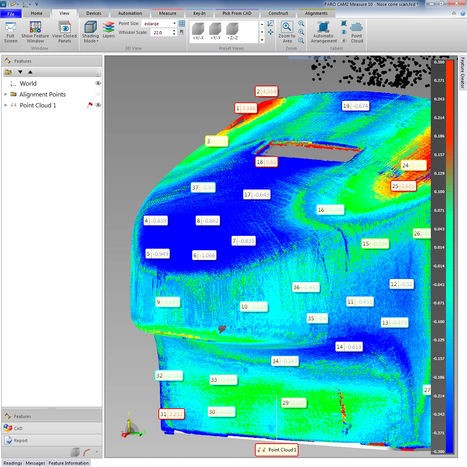Open the Feature Information bottom tab
467x467 pixels.
69,463
